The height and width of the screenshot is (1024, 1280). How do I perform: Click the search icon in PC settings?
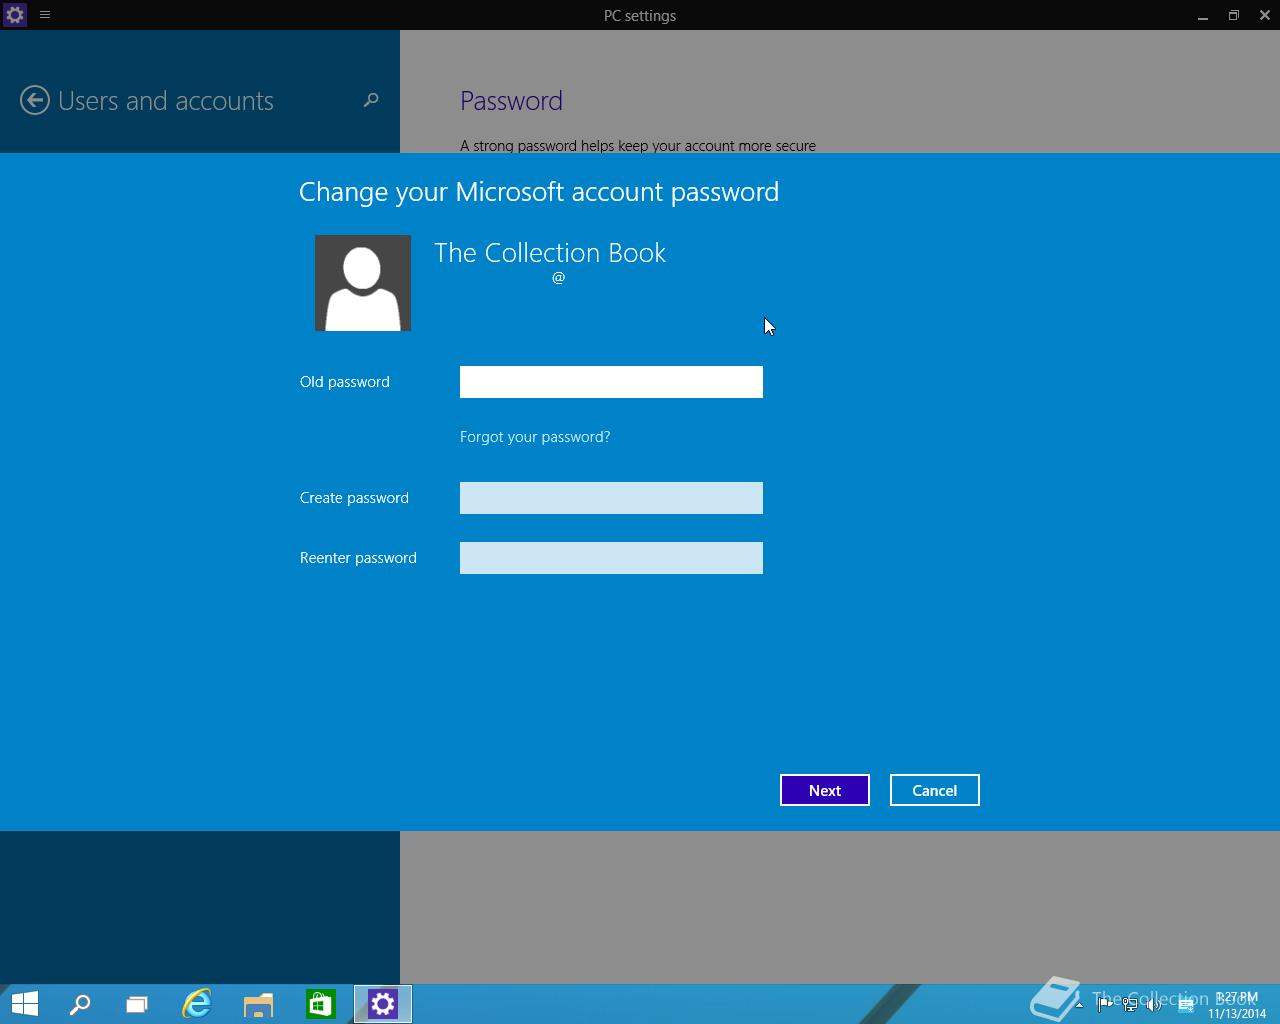371,100
